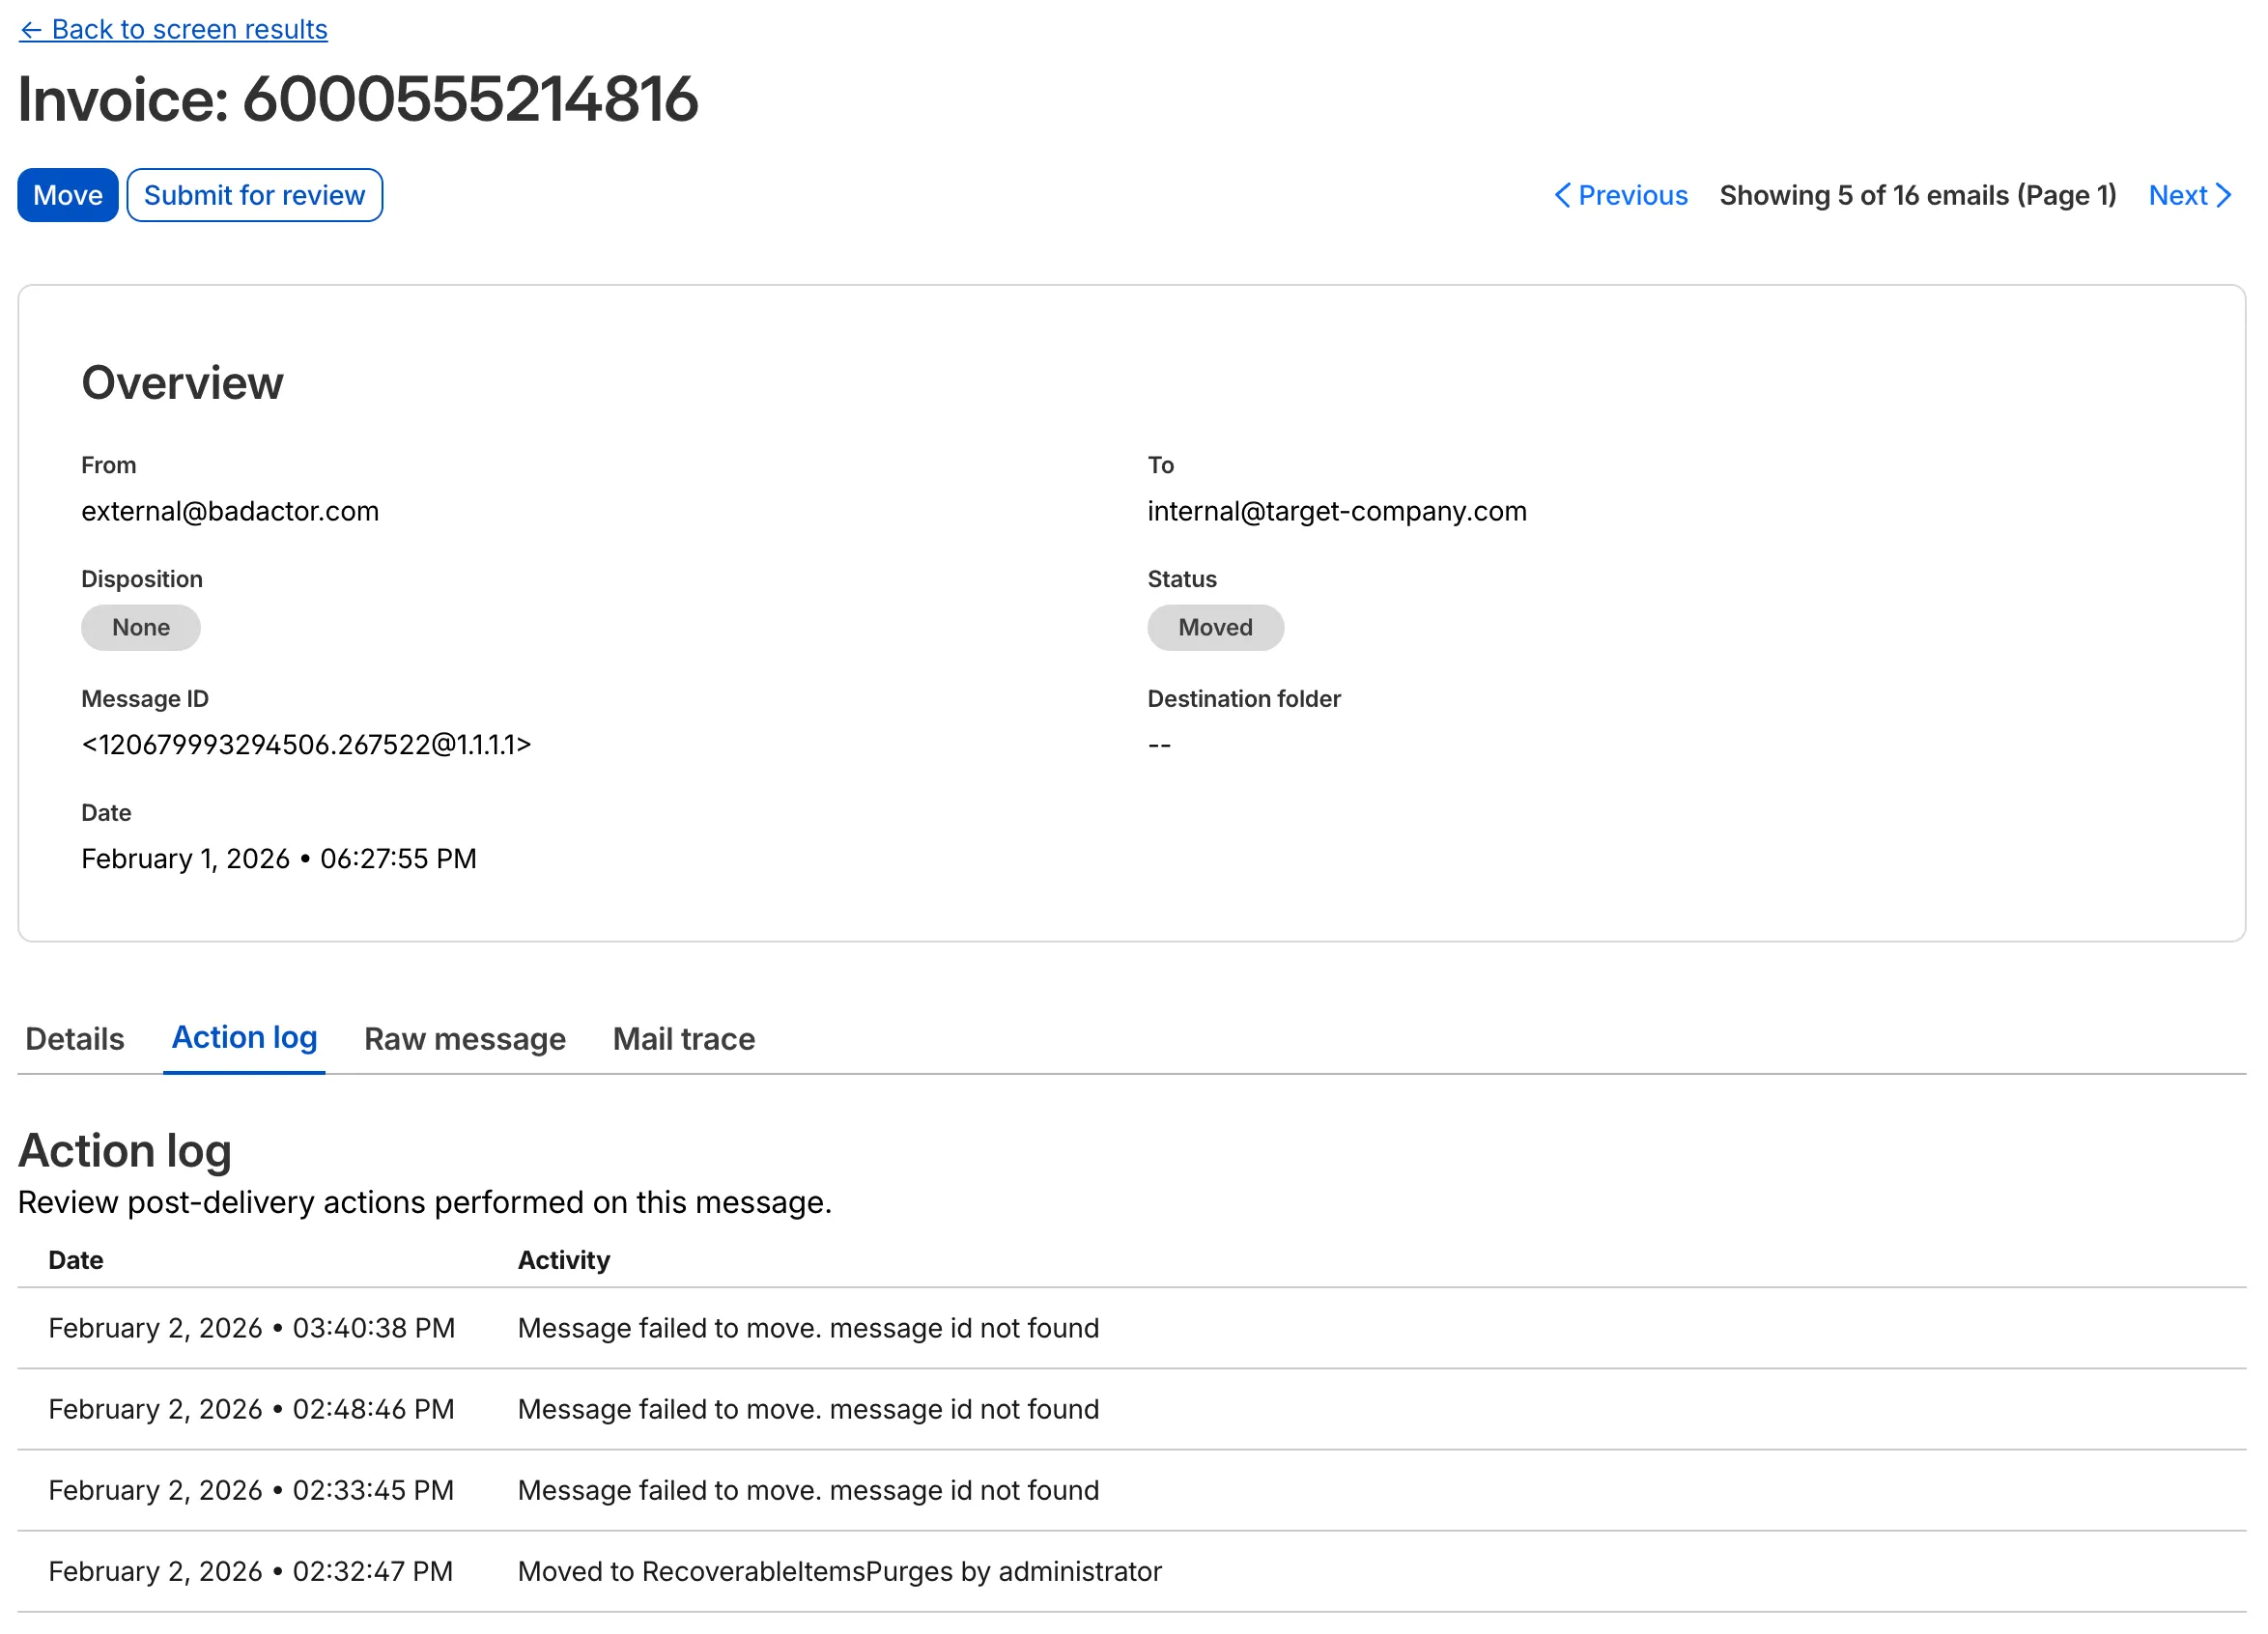Click the Message ID value text
Image resolution: width=2268 pixels, height=1634 pixels.
tap(306, 744)
